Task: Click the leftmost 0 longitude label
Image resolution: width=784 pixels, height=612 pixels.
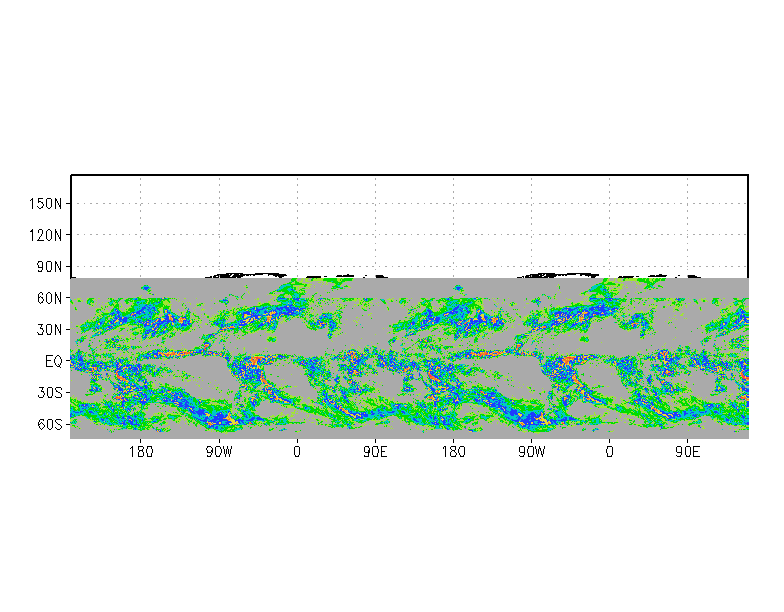Action: (x=297, y=452)
